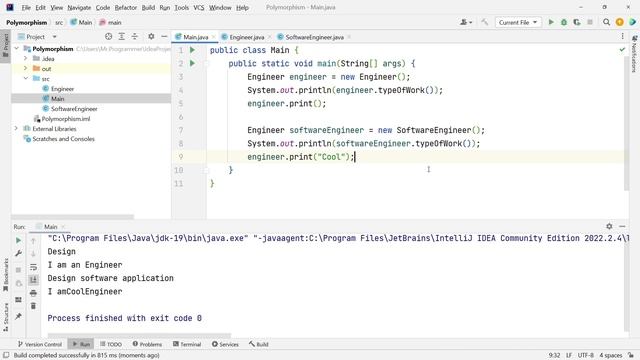Open the VCS menu
Image resolution: width=640 pixels, height=360 pixels.
tap(199, 7)
